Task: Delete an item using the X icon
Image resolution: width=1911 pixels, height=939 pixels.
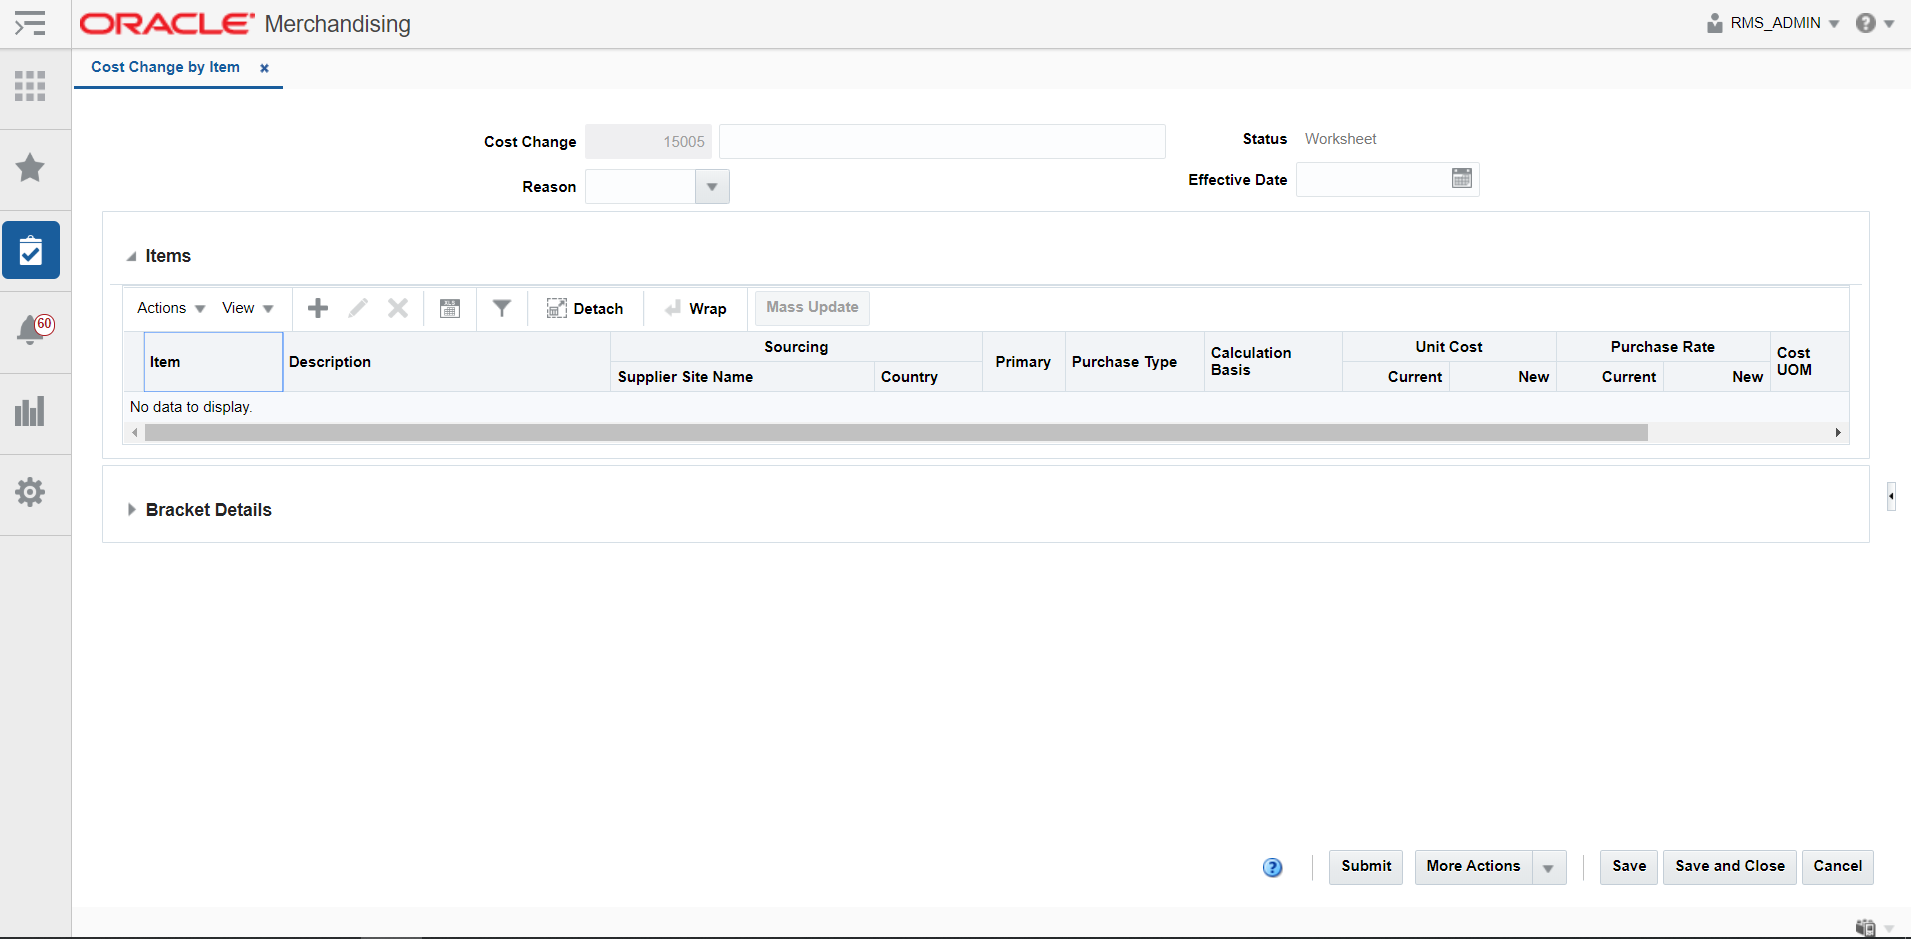Action: [x=397, y=308]
